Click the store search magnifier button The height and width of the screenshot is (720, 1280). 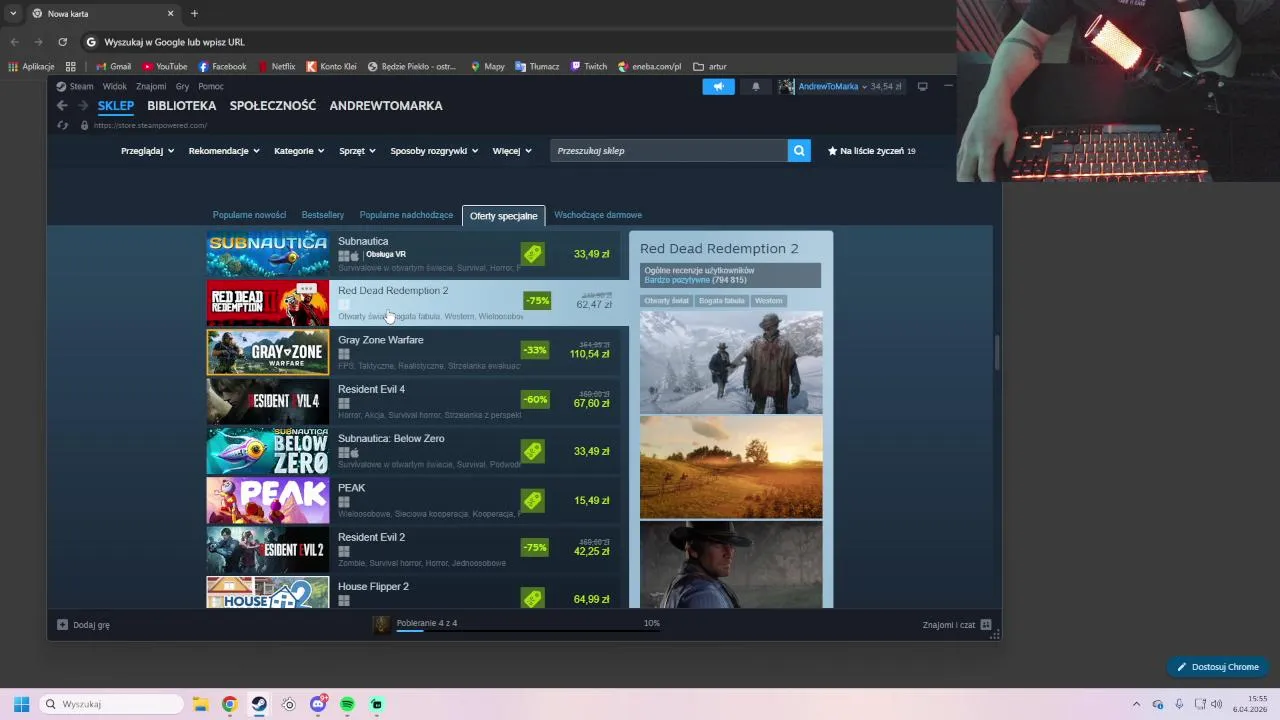coord(799,151)
